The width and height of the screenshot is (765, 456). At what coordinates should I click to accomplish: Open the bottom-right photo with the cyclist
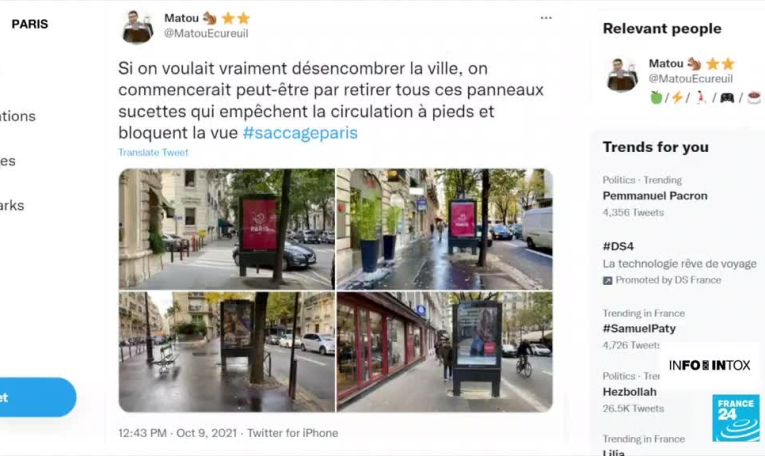click(x=444, y=352)
